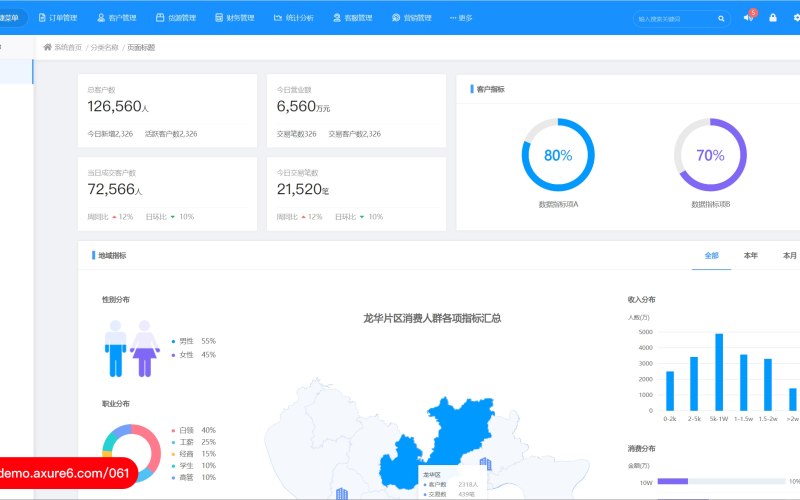Viewport: 800px width, 500px height.
Task: Click the 2-5k income bar
Action: click(694, 384)
